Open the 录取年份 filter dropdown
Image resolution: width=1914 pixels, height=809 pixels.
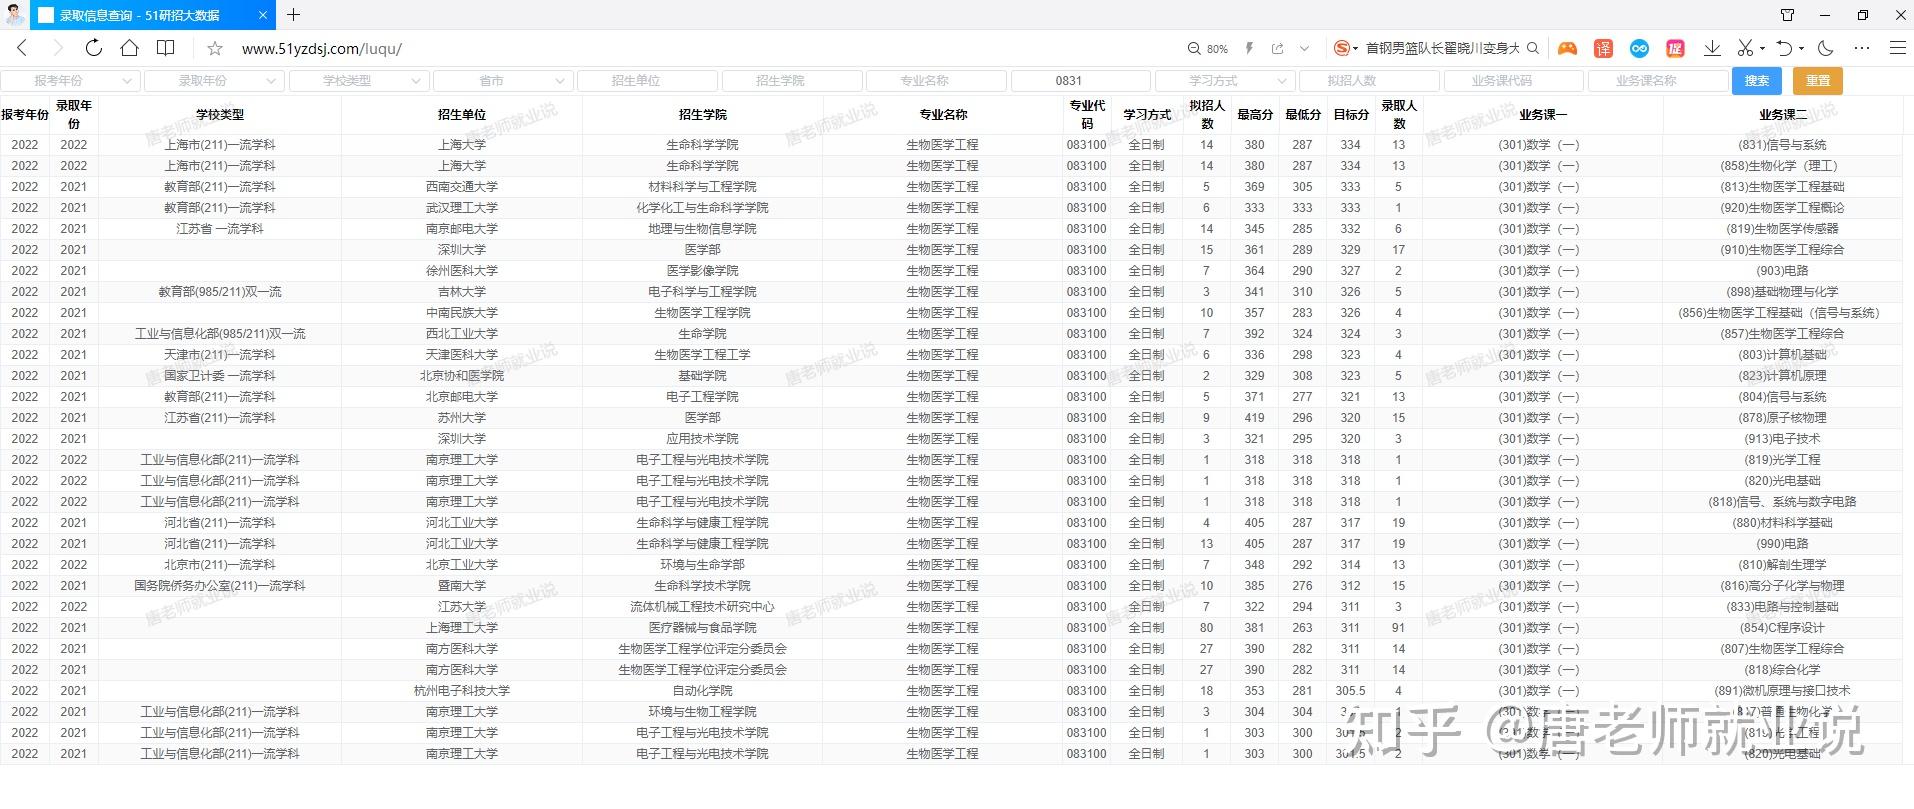pos(214,81)
